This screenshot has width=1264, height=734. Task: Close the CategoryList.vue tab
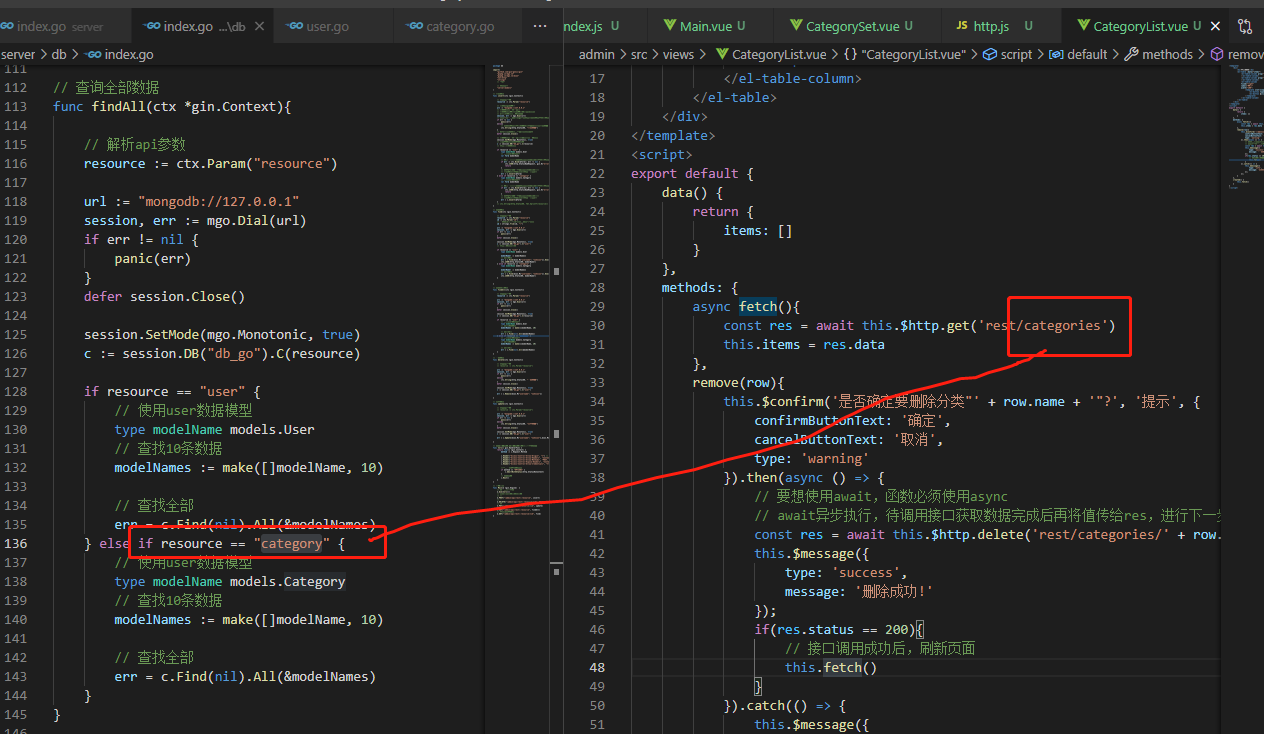click(1215, 27)
